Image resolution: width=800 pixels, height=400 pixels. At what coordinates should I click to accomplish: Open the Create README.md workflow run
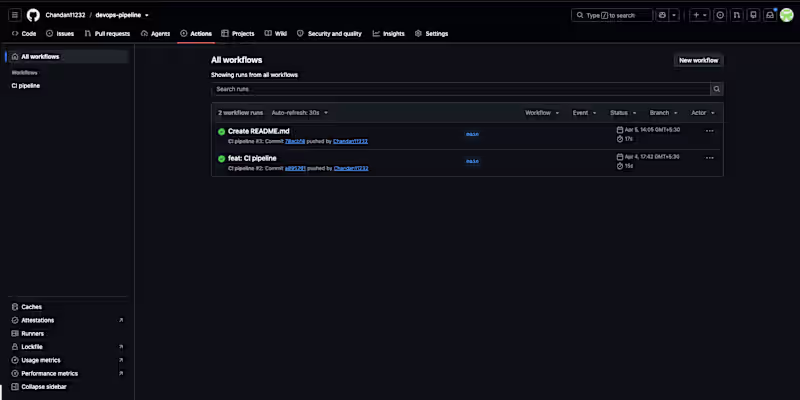point(259,131)
